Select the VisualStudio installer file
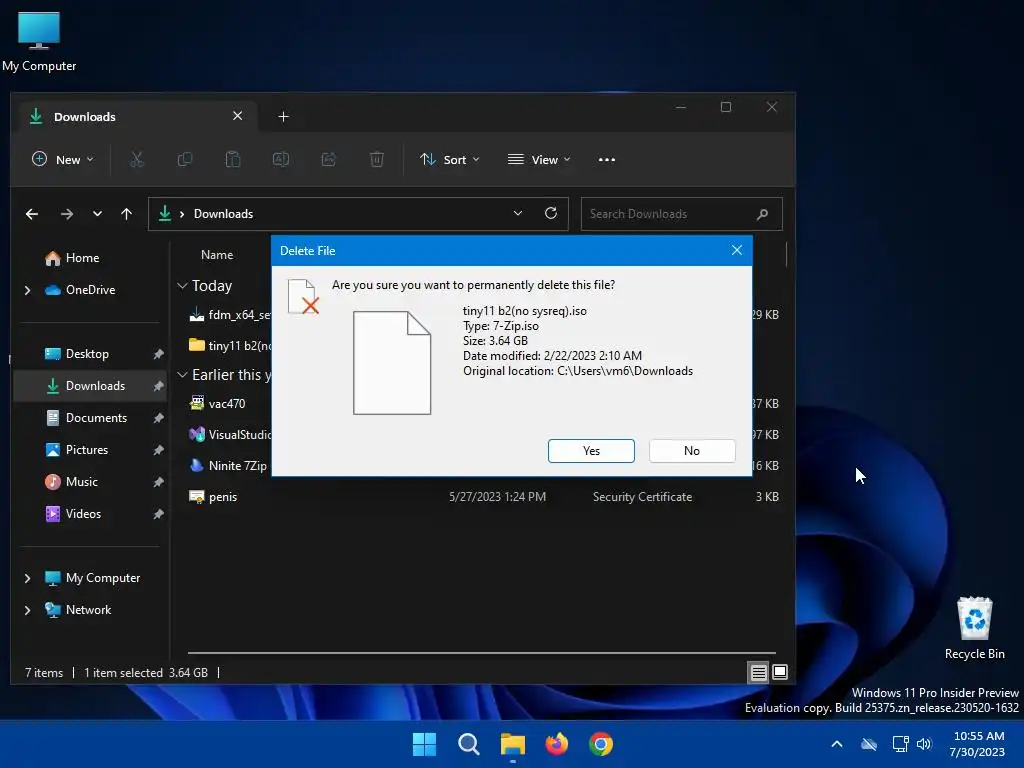Viewport: 1024px width, 768px height. [230, 435]
